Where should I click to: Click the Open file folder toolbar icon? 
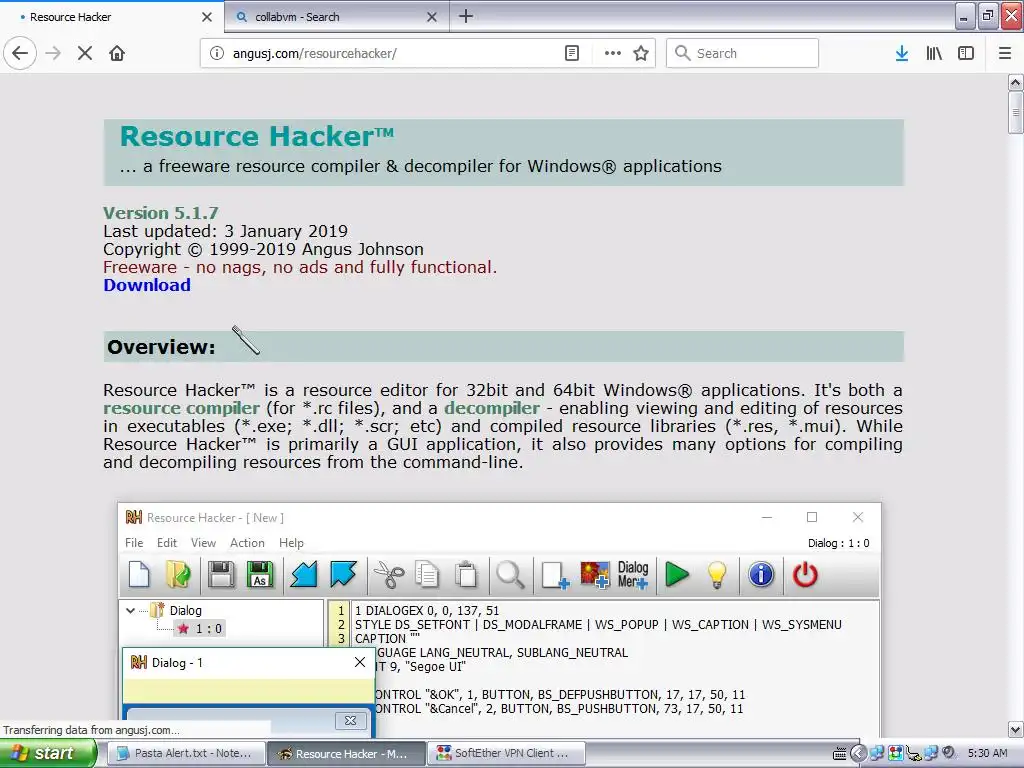tap(178, 575)
